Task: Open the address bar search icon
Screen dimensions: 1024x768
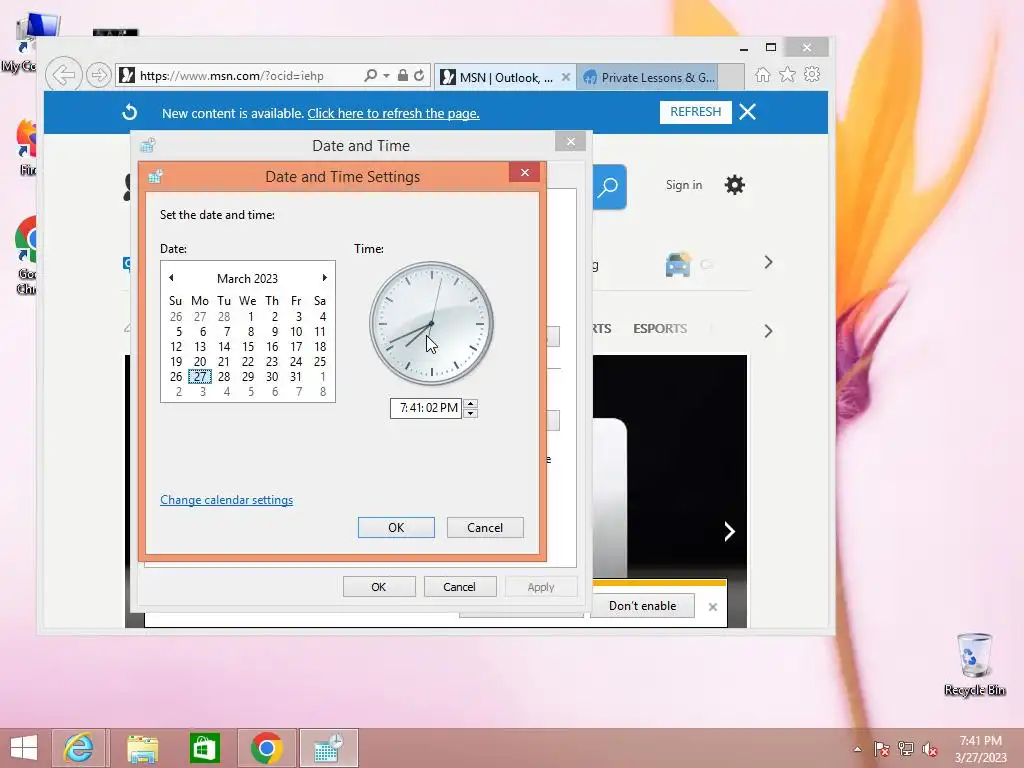Action: point(370,76)
